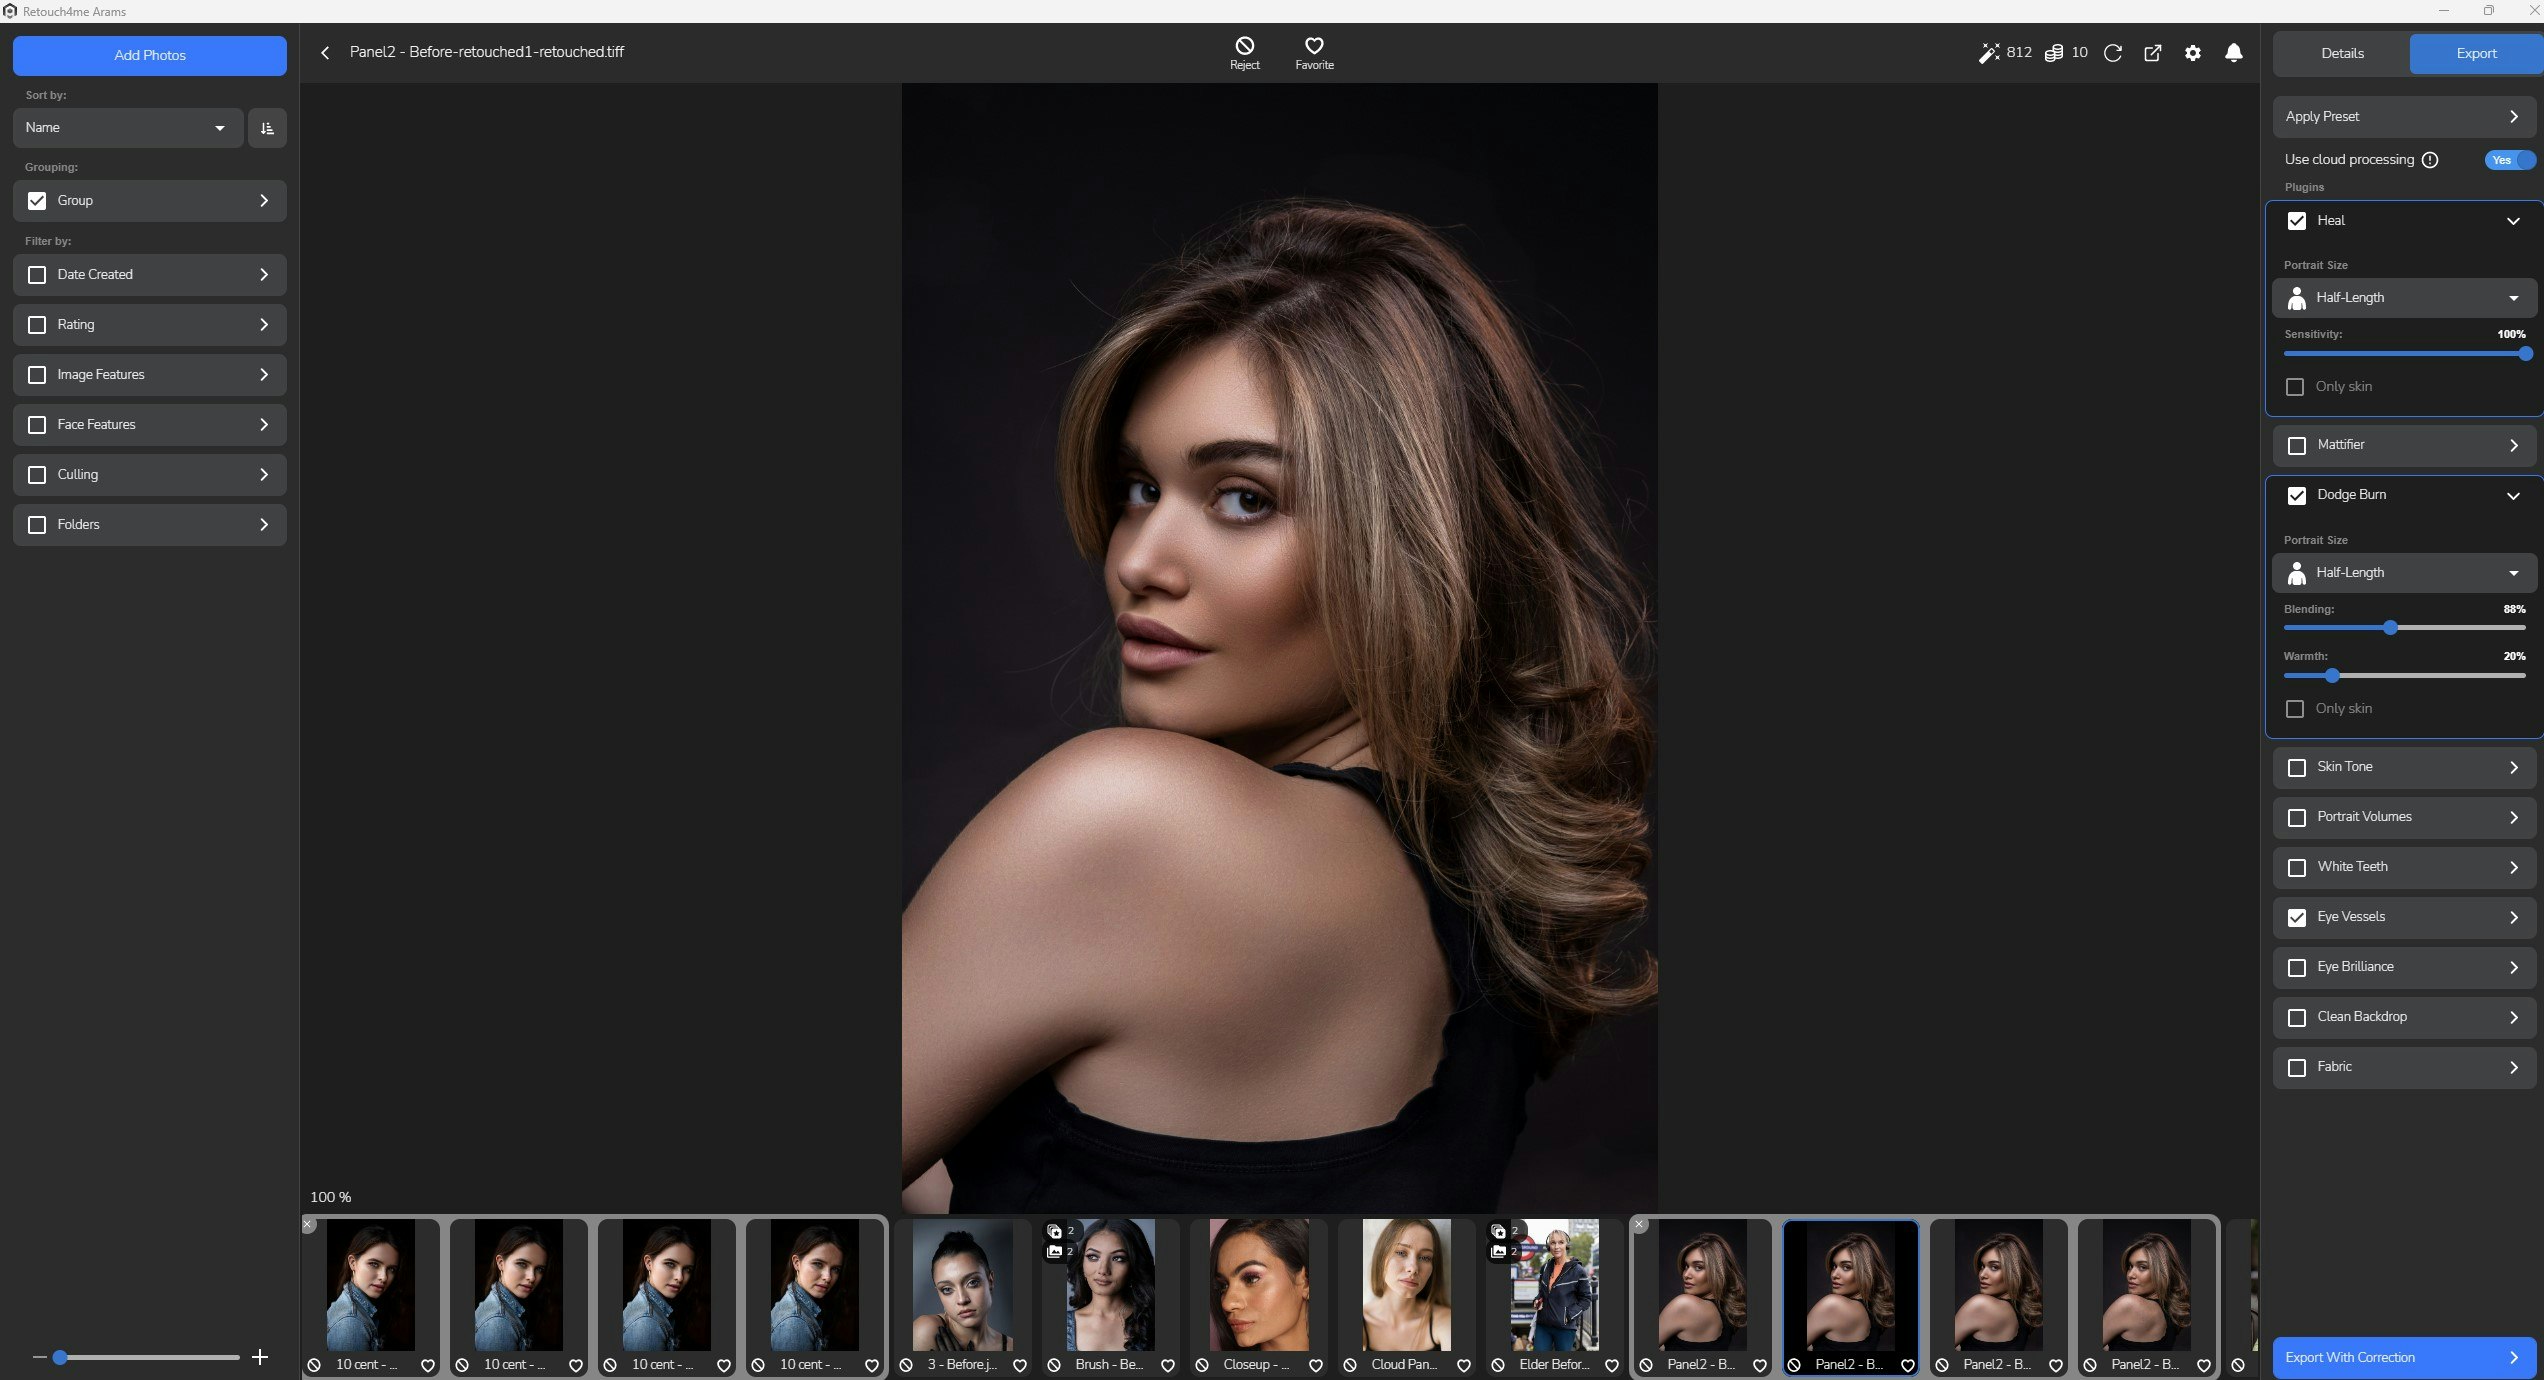This screenshot has height=1380, width=2544.
Task: Click the open-external window icon
Action: [x=2153, y=53]
